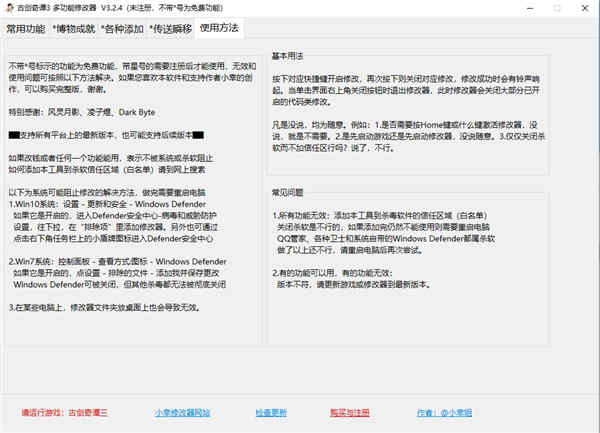The width and height of the screenshot is (600, 433).
Task: Click the red 请运行游戏: 古剑奇谭三 status text
Action: [65, 413]
